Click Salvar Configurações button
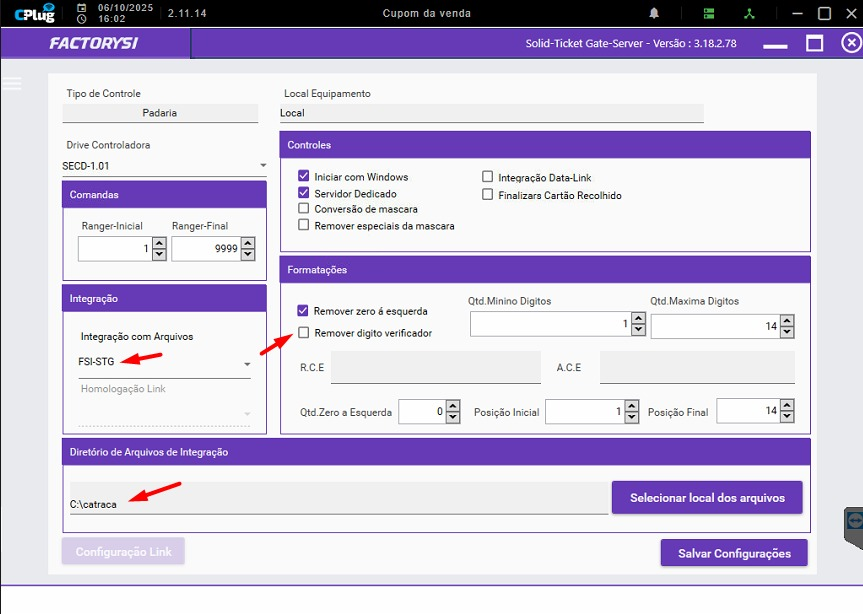 (x=733, y=553)
